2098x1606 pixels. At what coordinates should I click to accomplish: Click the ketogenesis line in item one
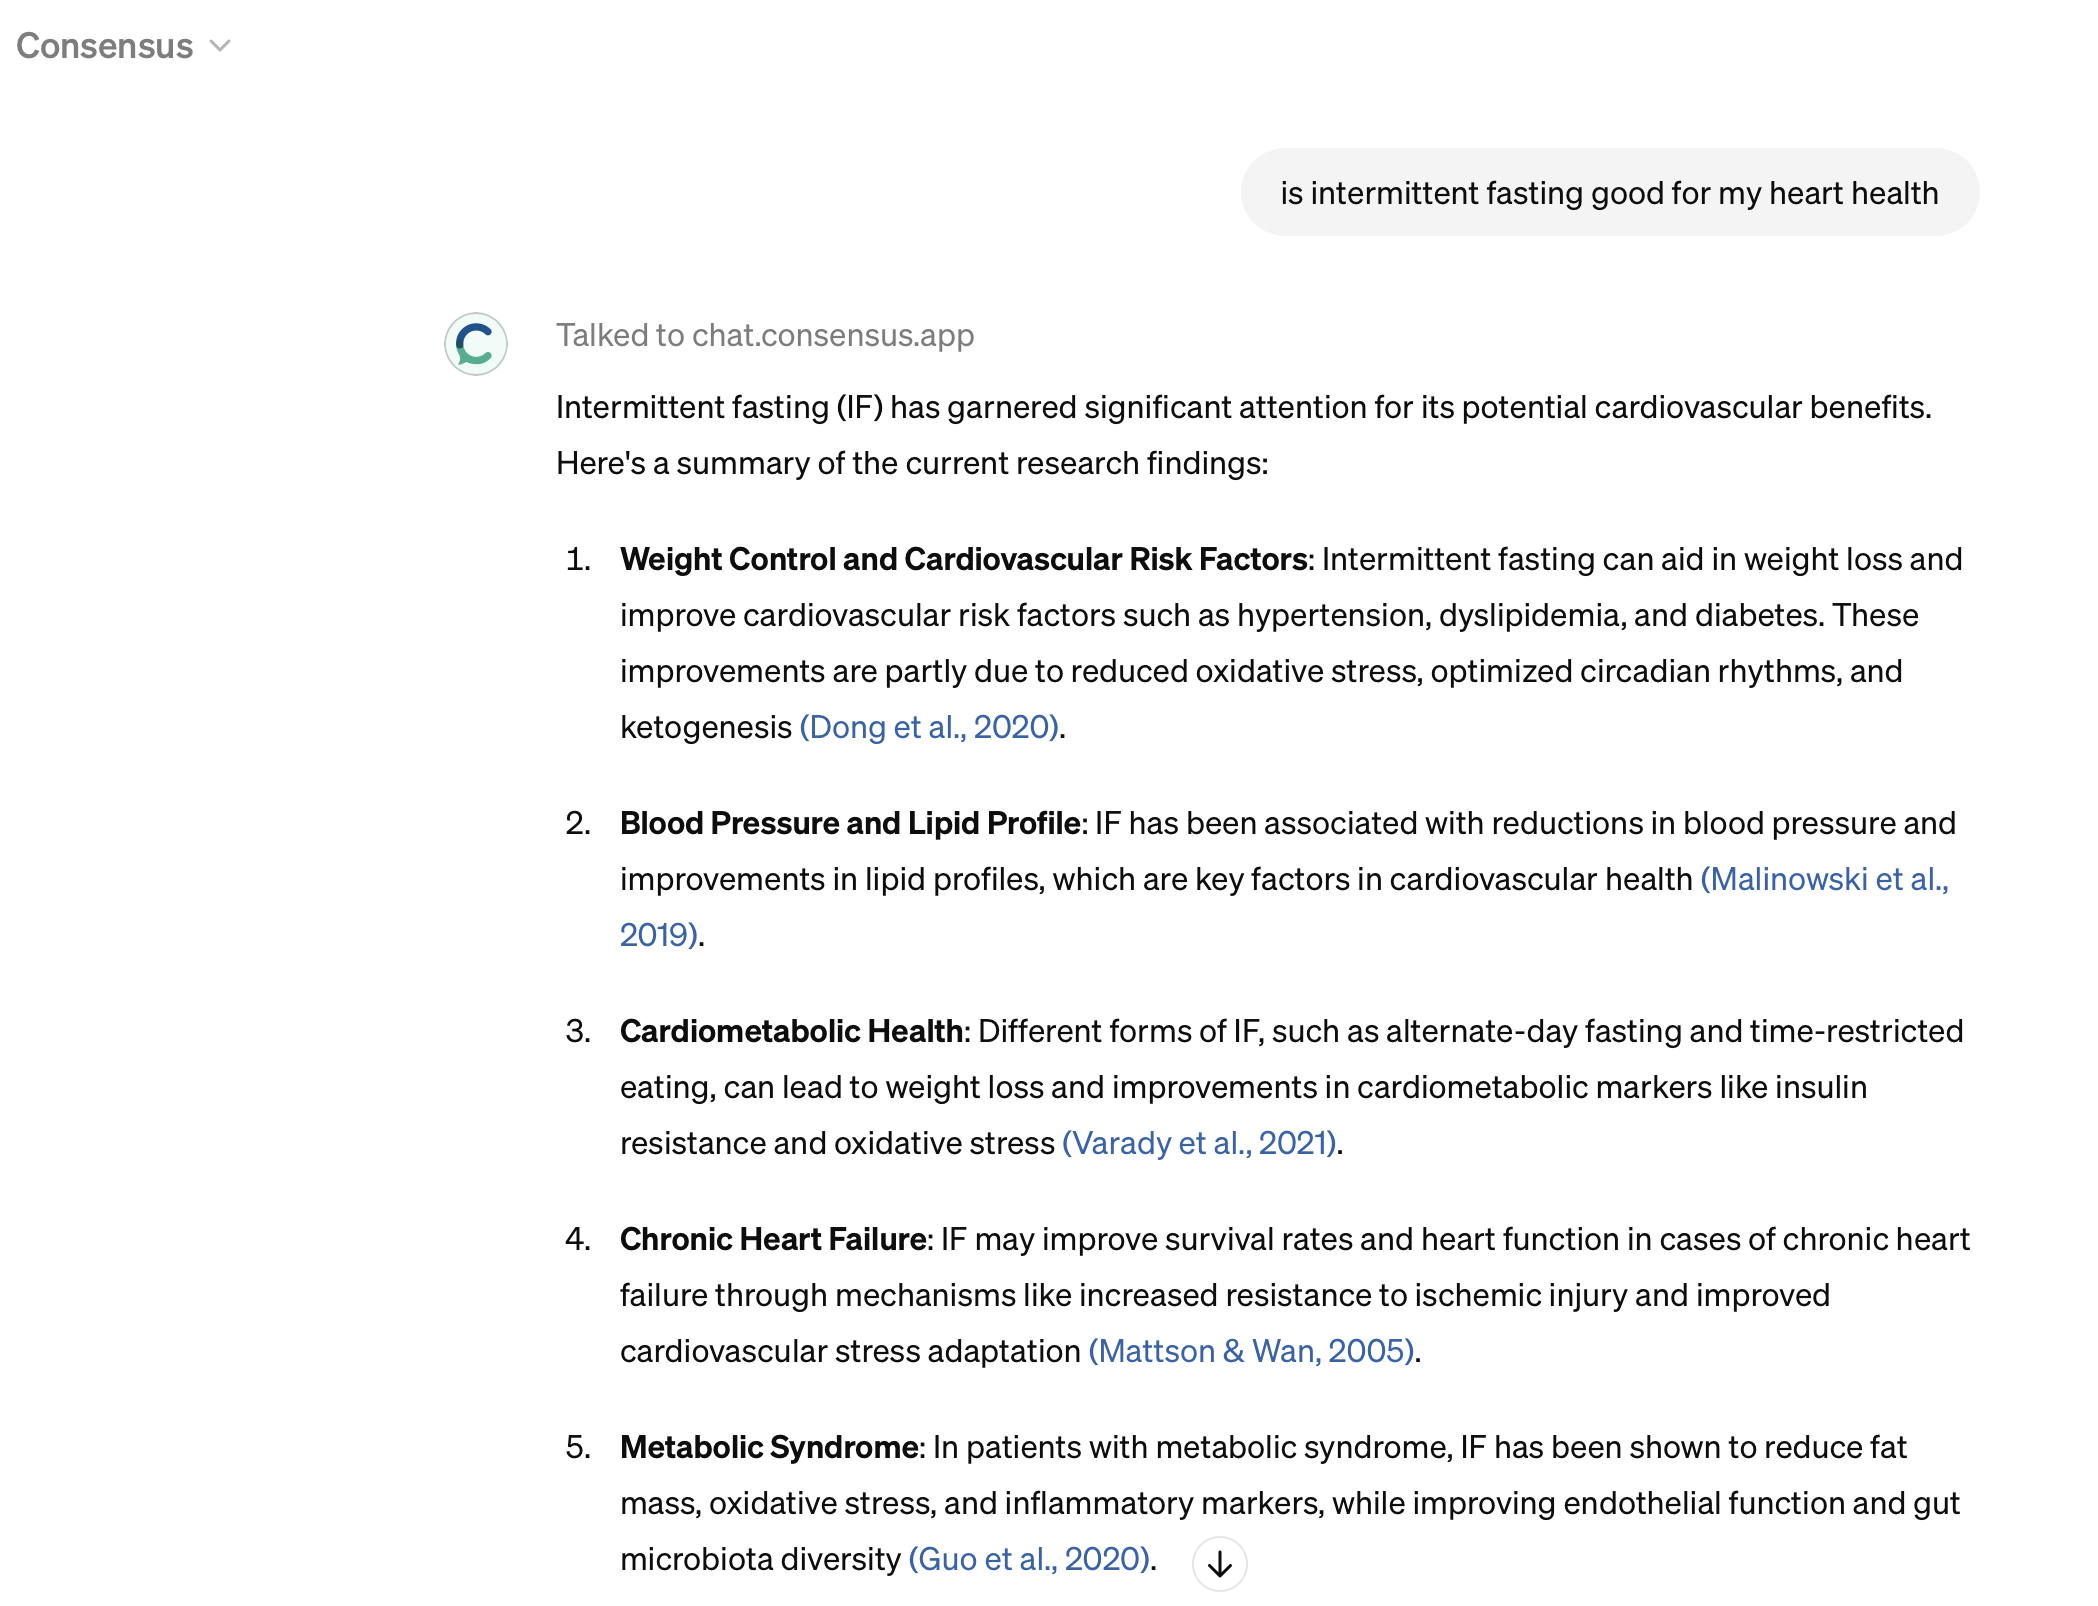pos(705,727)
